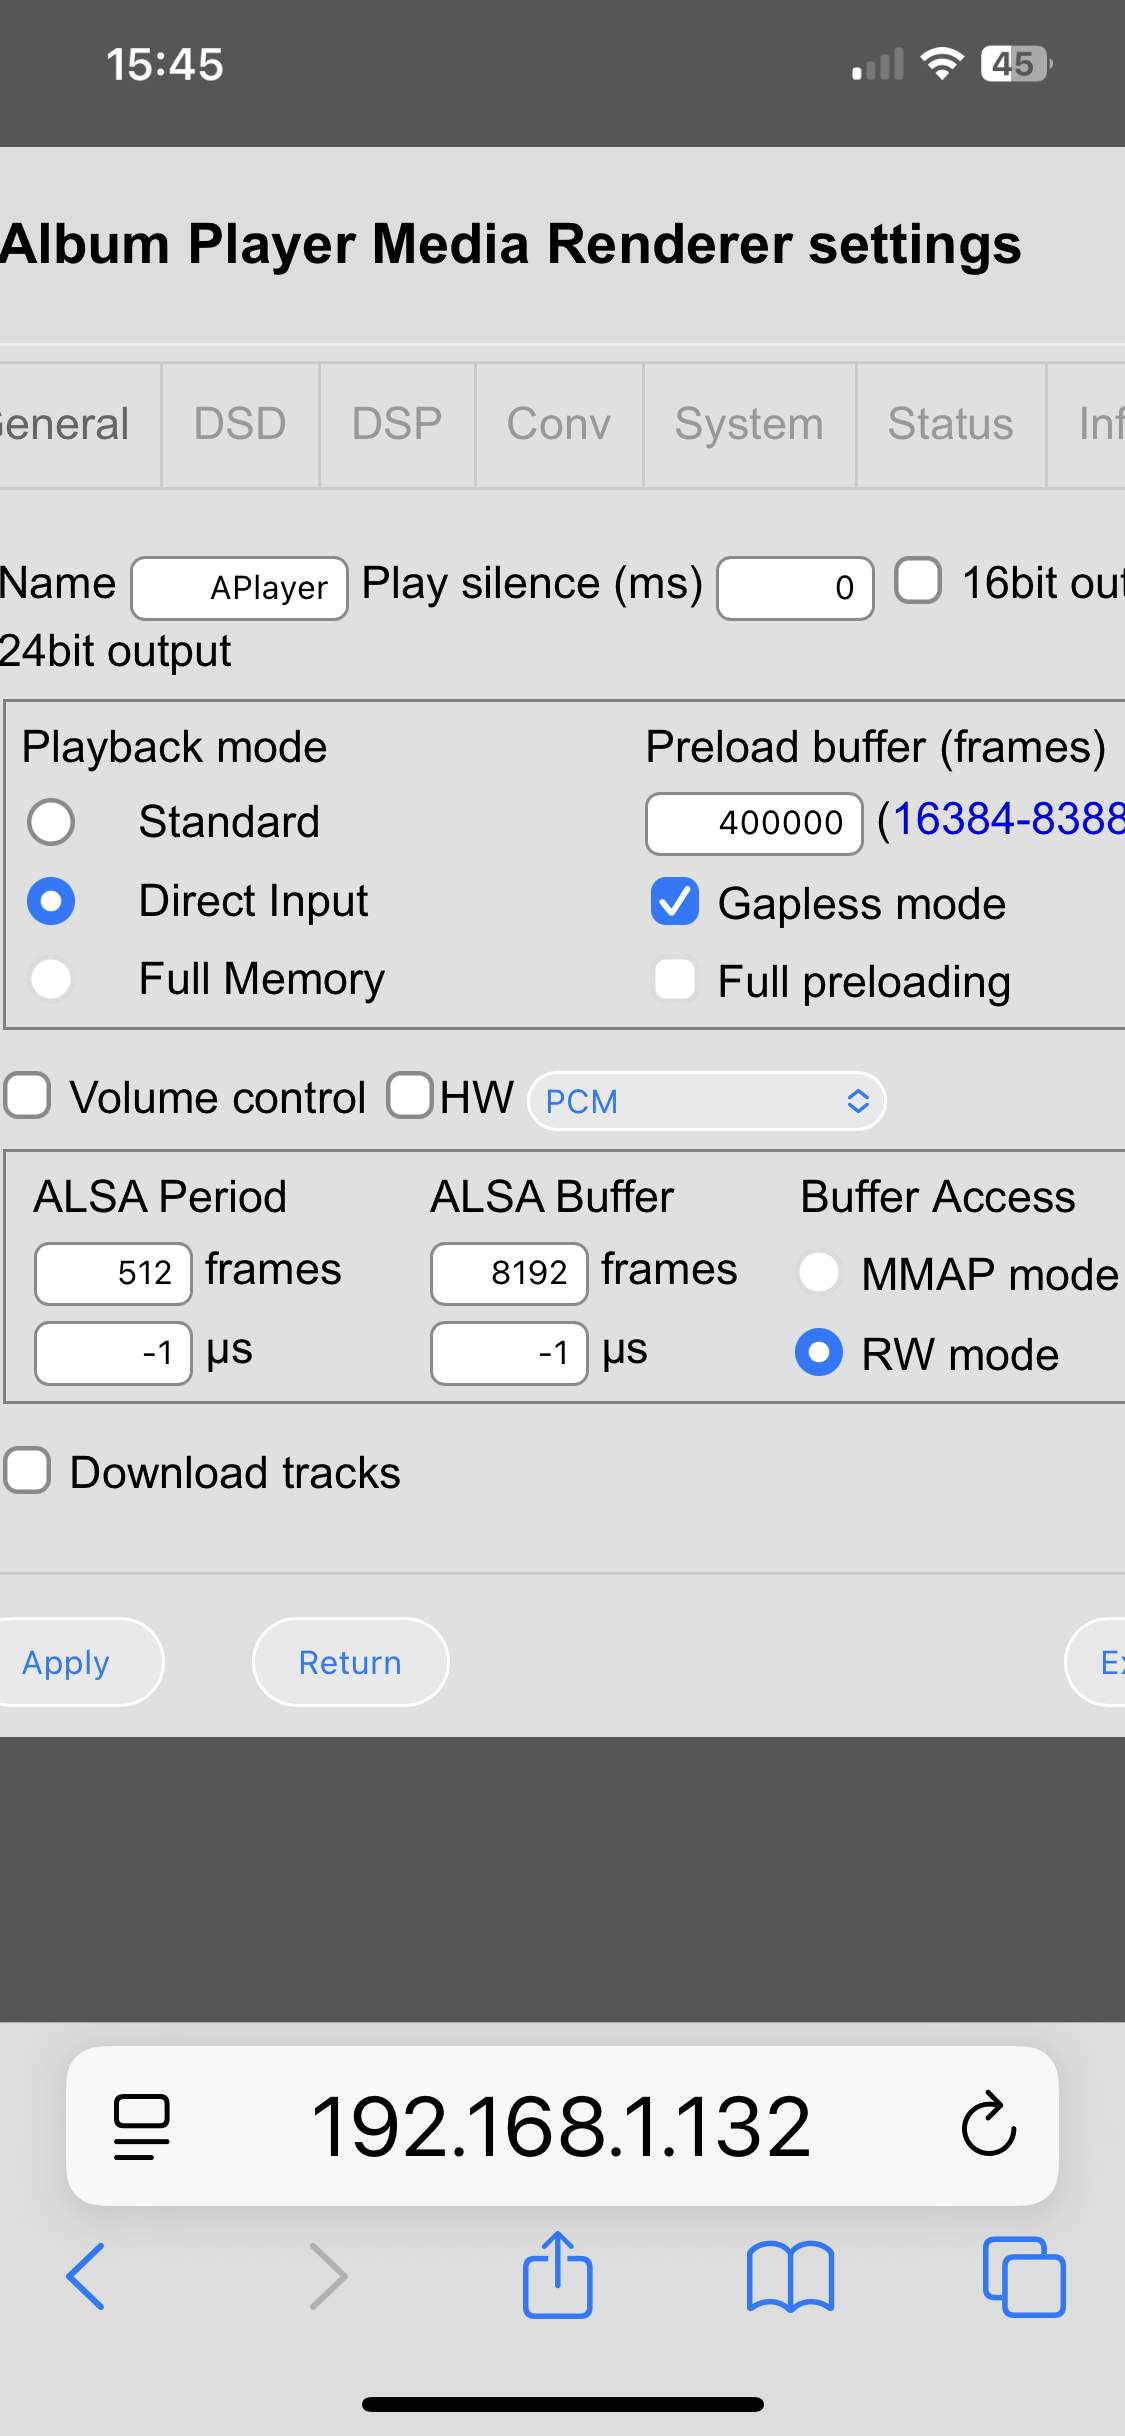Open the PCM dropdown menu
The height and width of the screenshot is (2436, 1125).
pos(706,1101)
